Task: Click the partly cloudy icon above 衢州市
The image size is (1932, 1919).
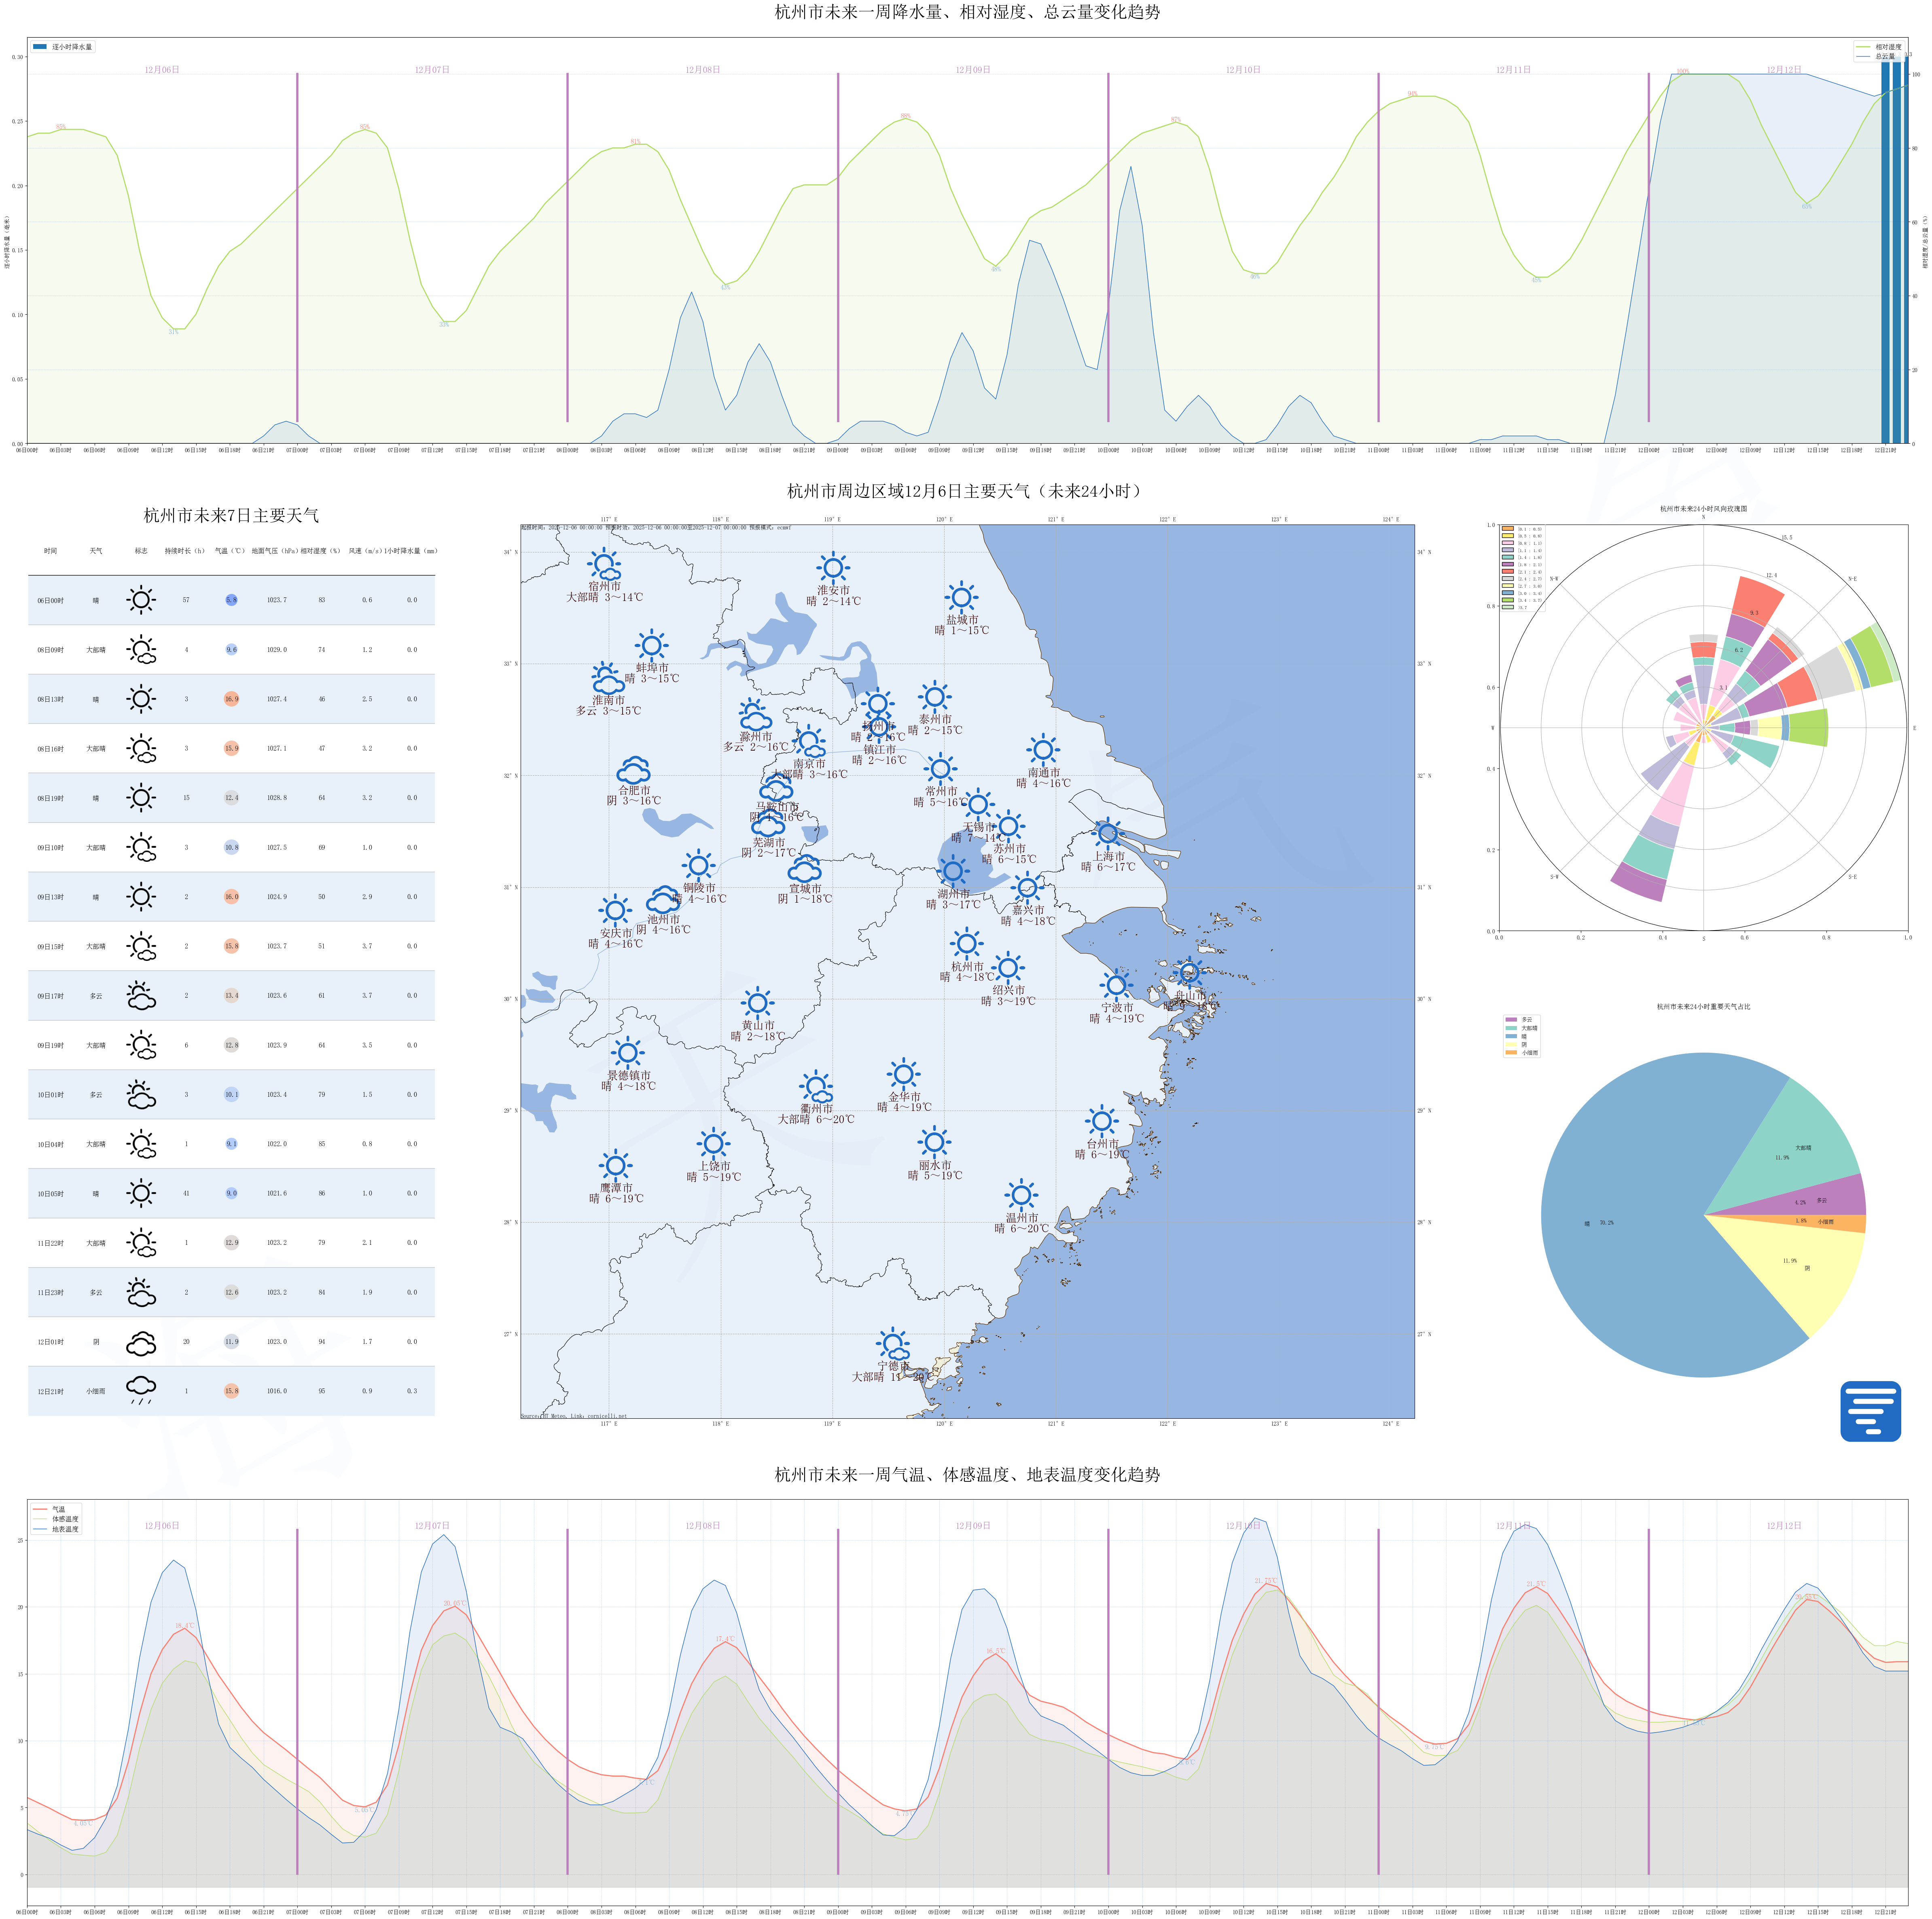Action: pos(816,1086)
